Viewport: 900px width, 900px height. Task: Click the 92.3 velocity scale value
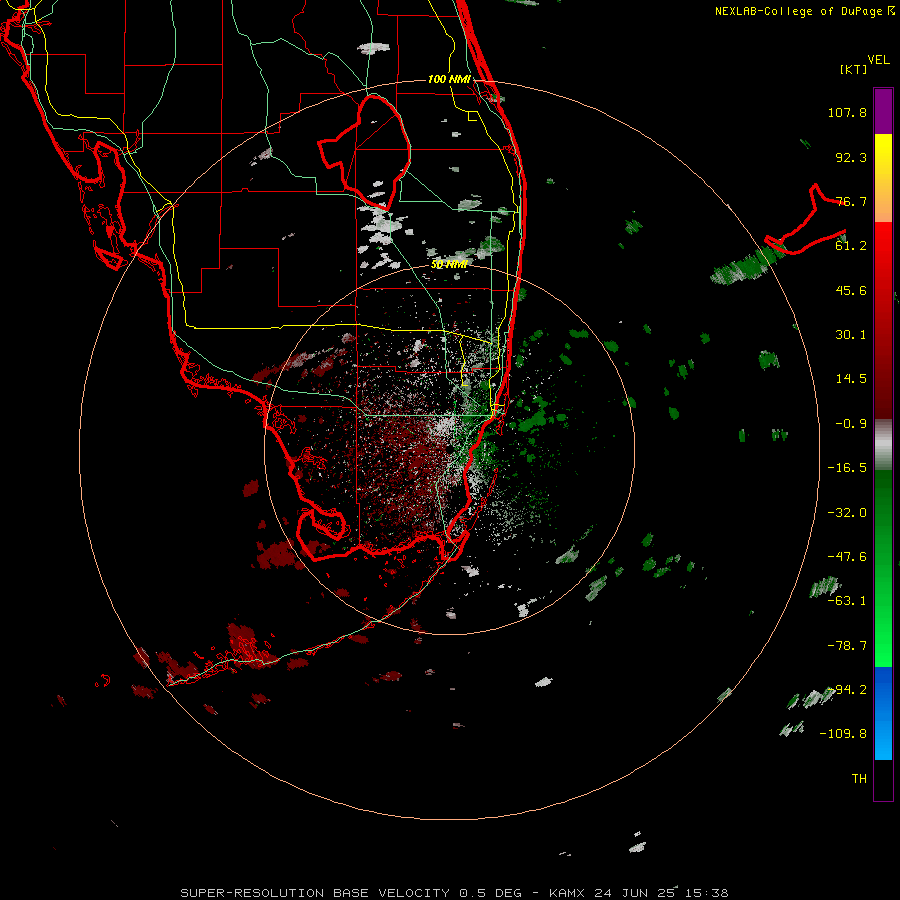[x=851, y=157]
